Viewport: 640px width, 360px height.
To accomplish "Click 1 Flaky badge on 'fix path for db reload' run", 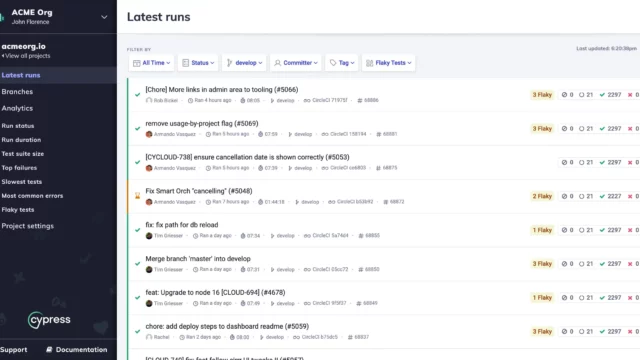I will pos(542,230).
